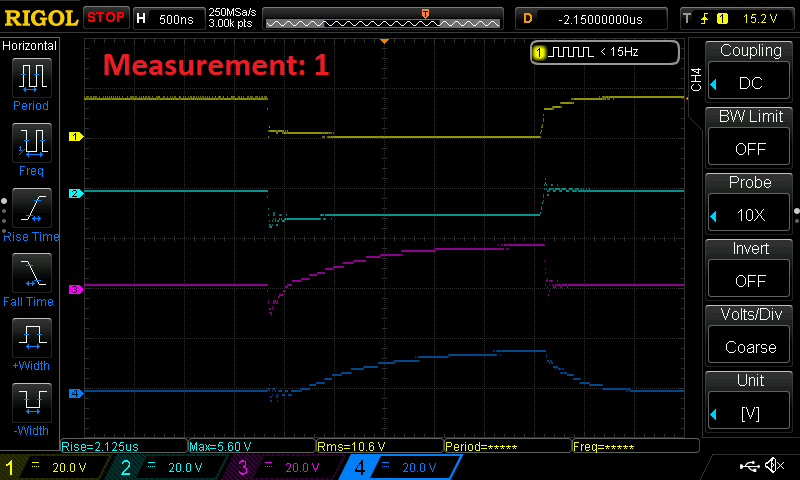The width and height of the screenshot is (800, 480).
Task: Click the CH4 vertical menu label
Action: pos(696,80)
